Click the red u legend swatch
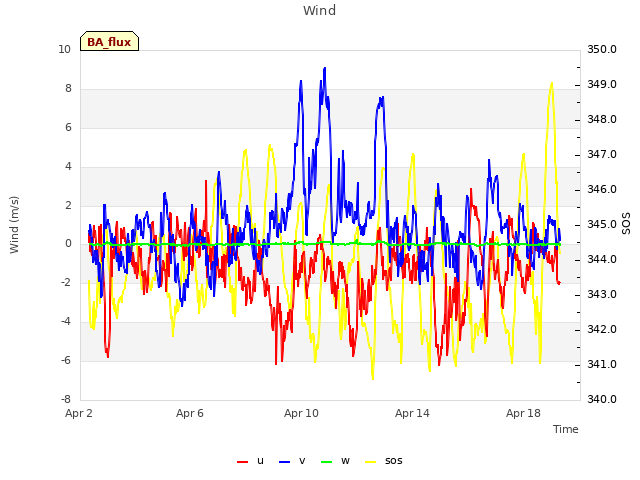 (x=242, y=462)
